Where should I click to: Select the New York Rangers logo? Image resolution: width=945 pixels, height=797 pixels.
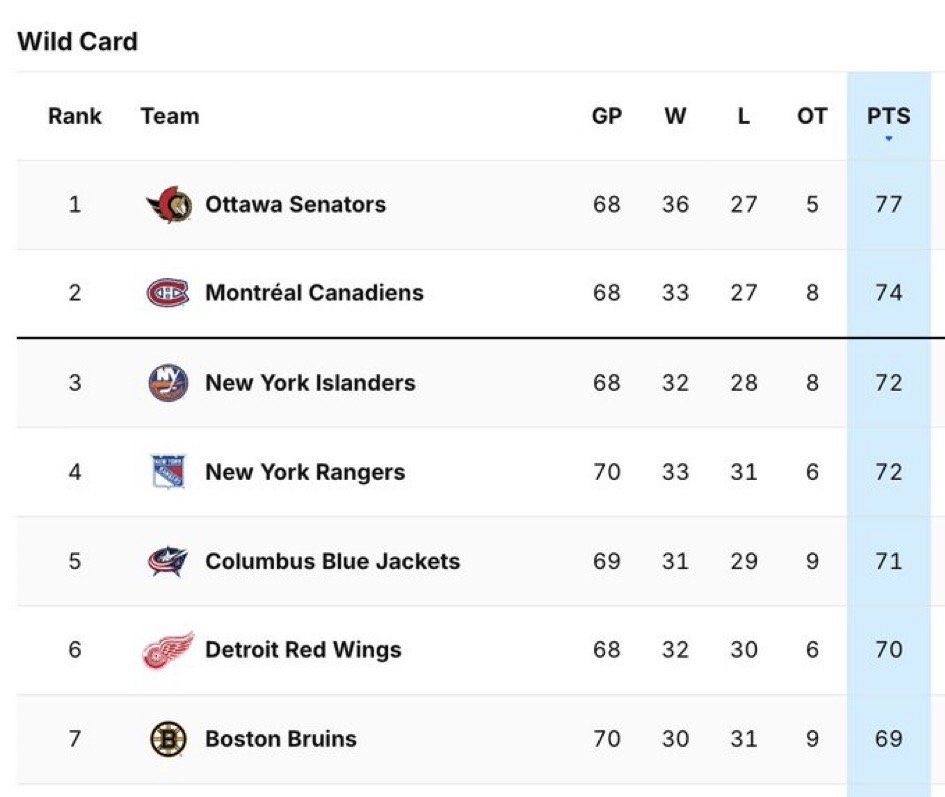pos(168,471)
